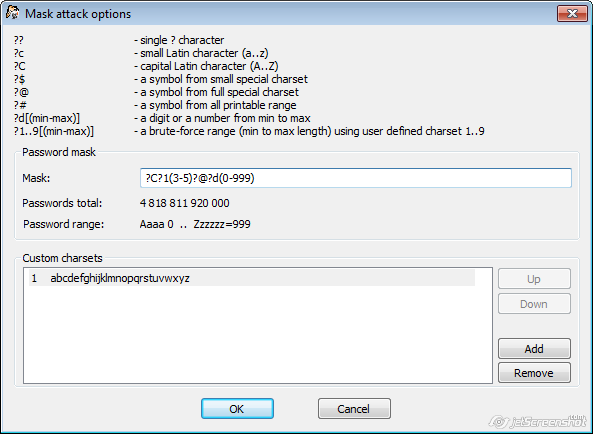The height and width of the screenshot is (434, 593).
Task: Click the ?1..9[(min-max)] brute-force range description
Action: [x=309, y=131]
